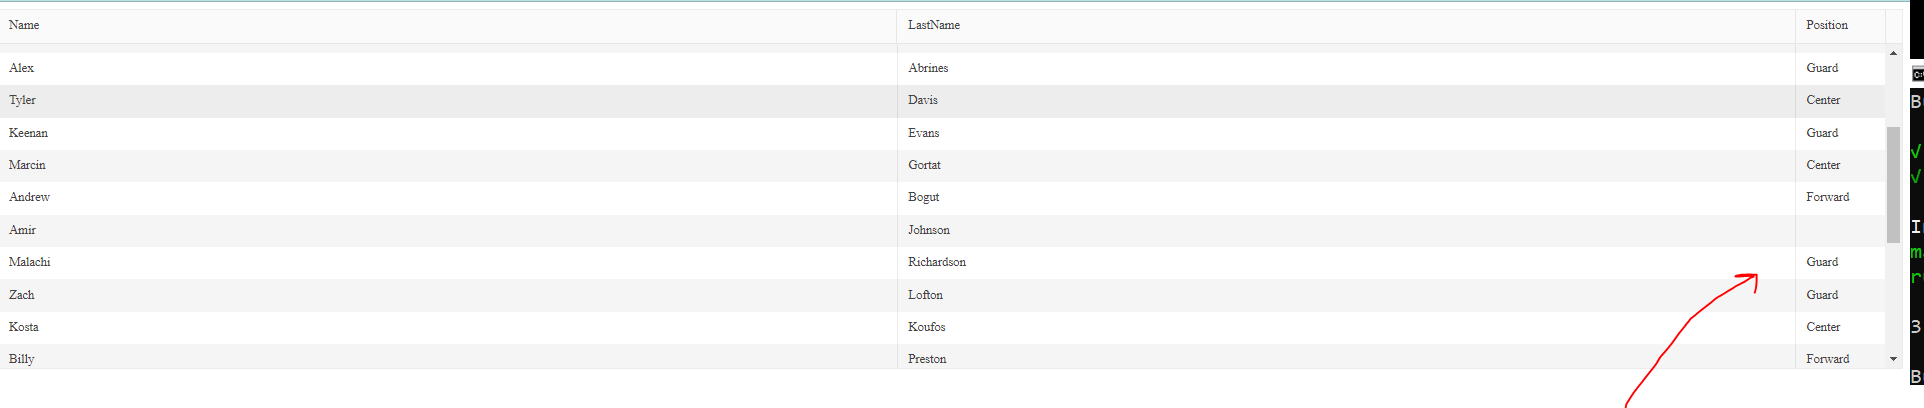Click the vertical scrollbar thumb
This screenshot has height=408, width=1924.
click(x=1893, y=185)
